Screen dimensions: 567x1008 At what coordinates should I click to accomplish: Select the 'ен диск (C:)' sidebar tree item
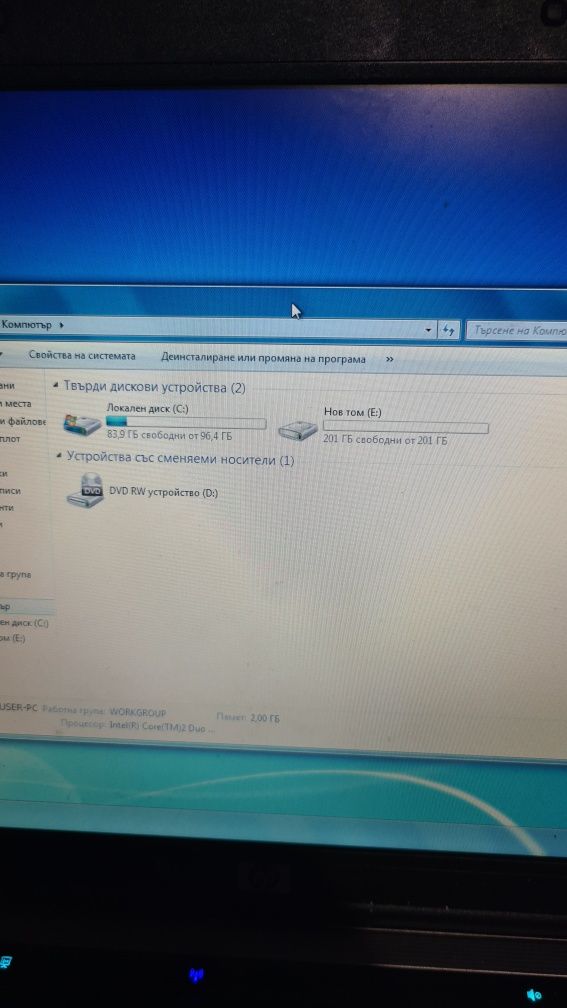pos(24,623)
